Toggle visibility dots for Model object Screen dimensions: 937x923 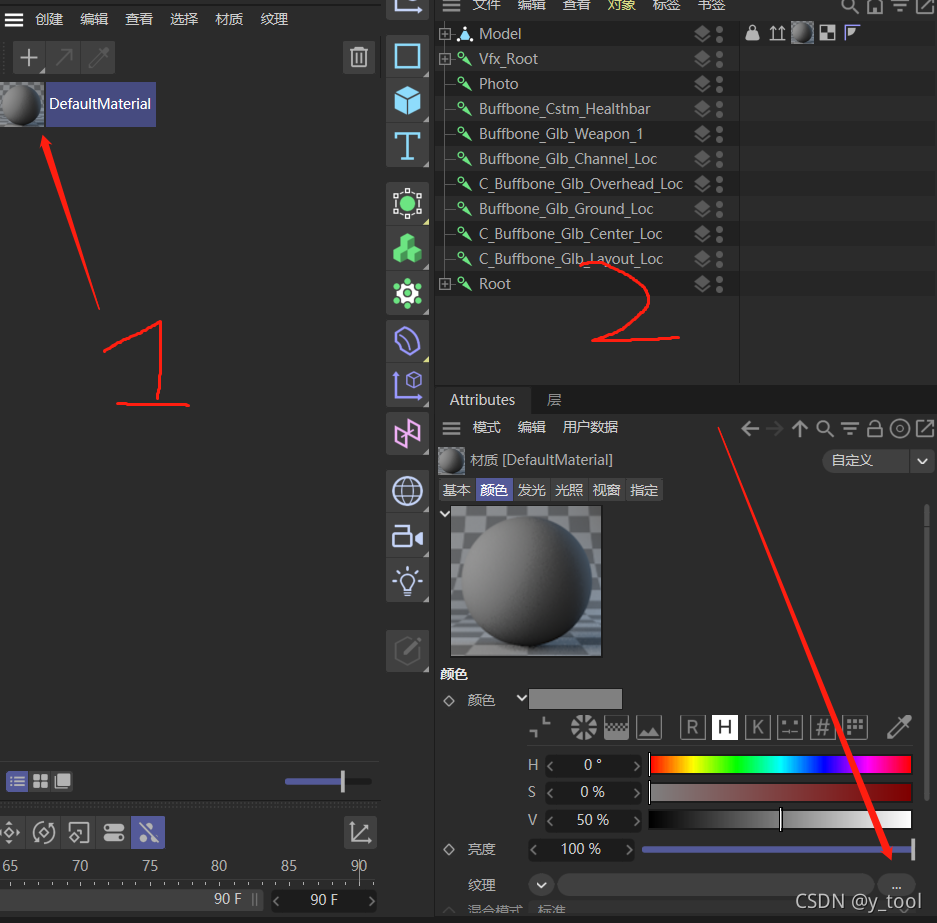pyautogui.click(x=719, y=34)
